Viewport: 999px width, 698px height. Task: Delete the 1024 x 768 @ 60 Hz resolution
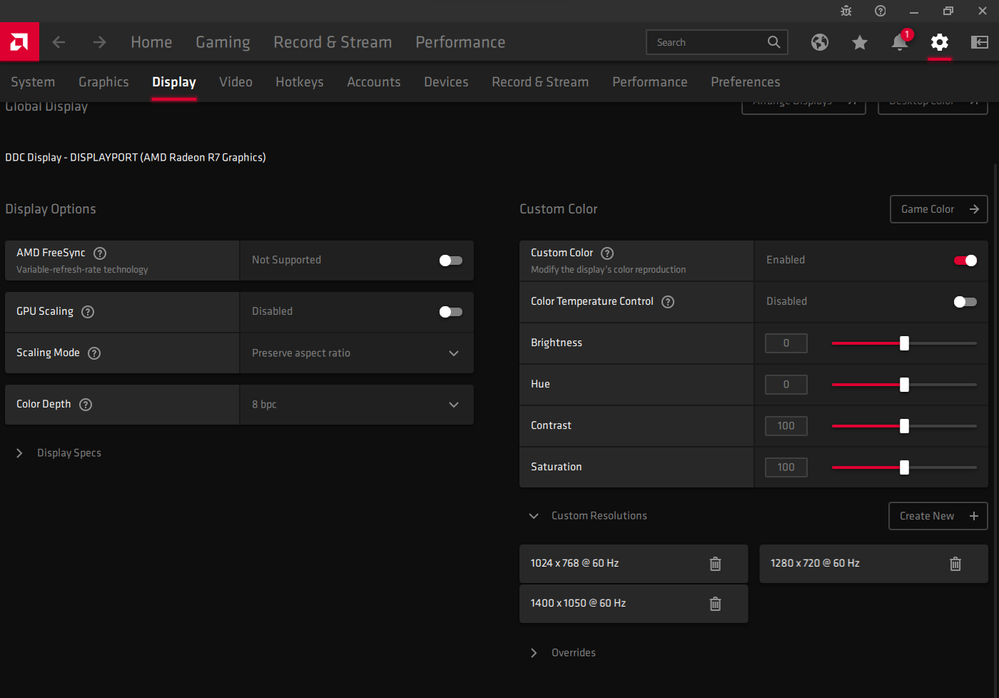point(715,564)
